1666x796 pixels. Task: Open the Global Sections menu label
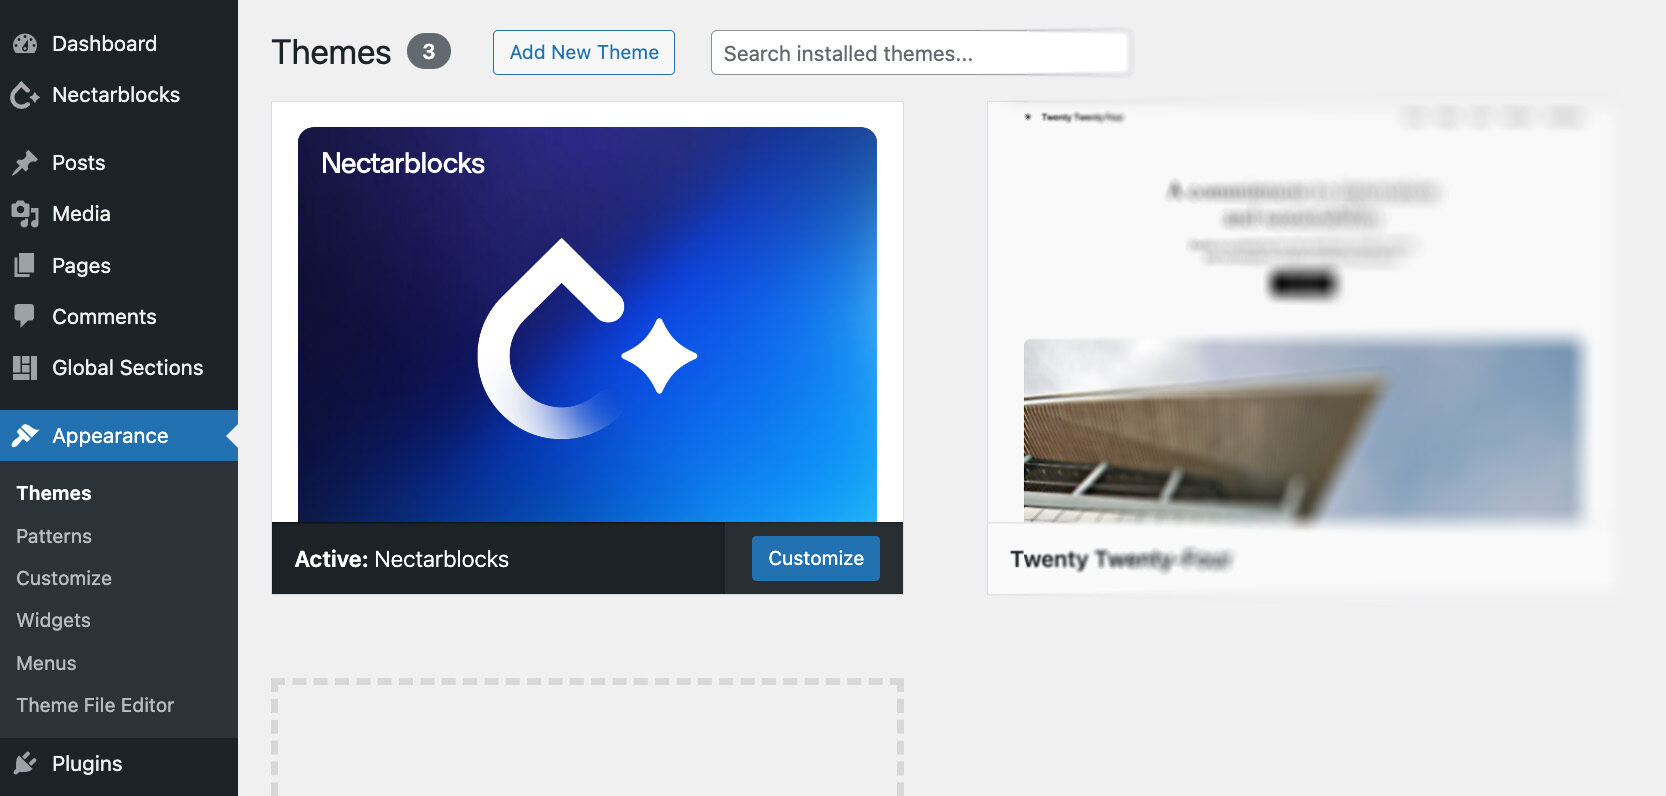coord(127,368)
